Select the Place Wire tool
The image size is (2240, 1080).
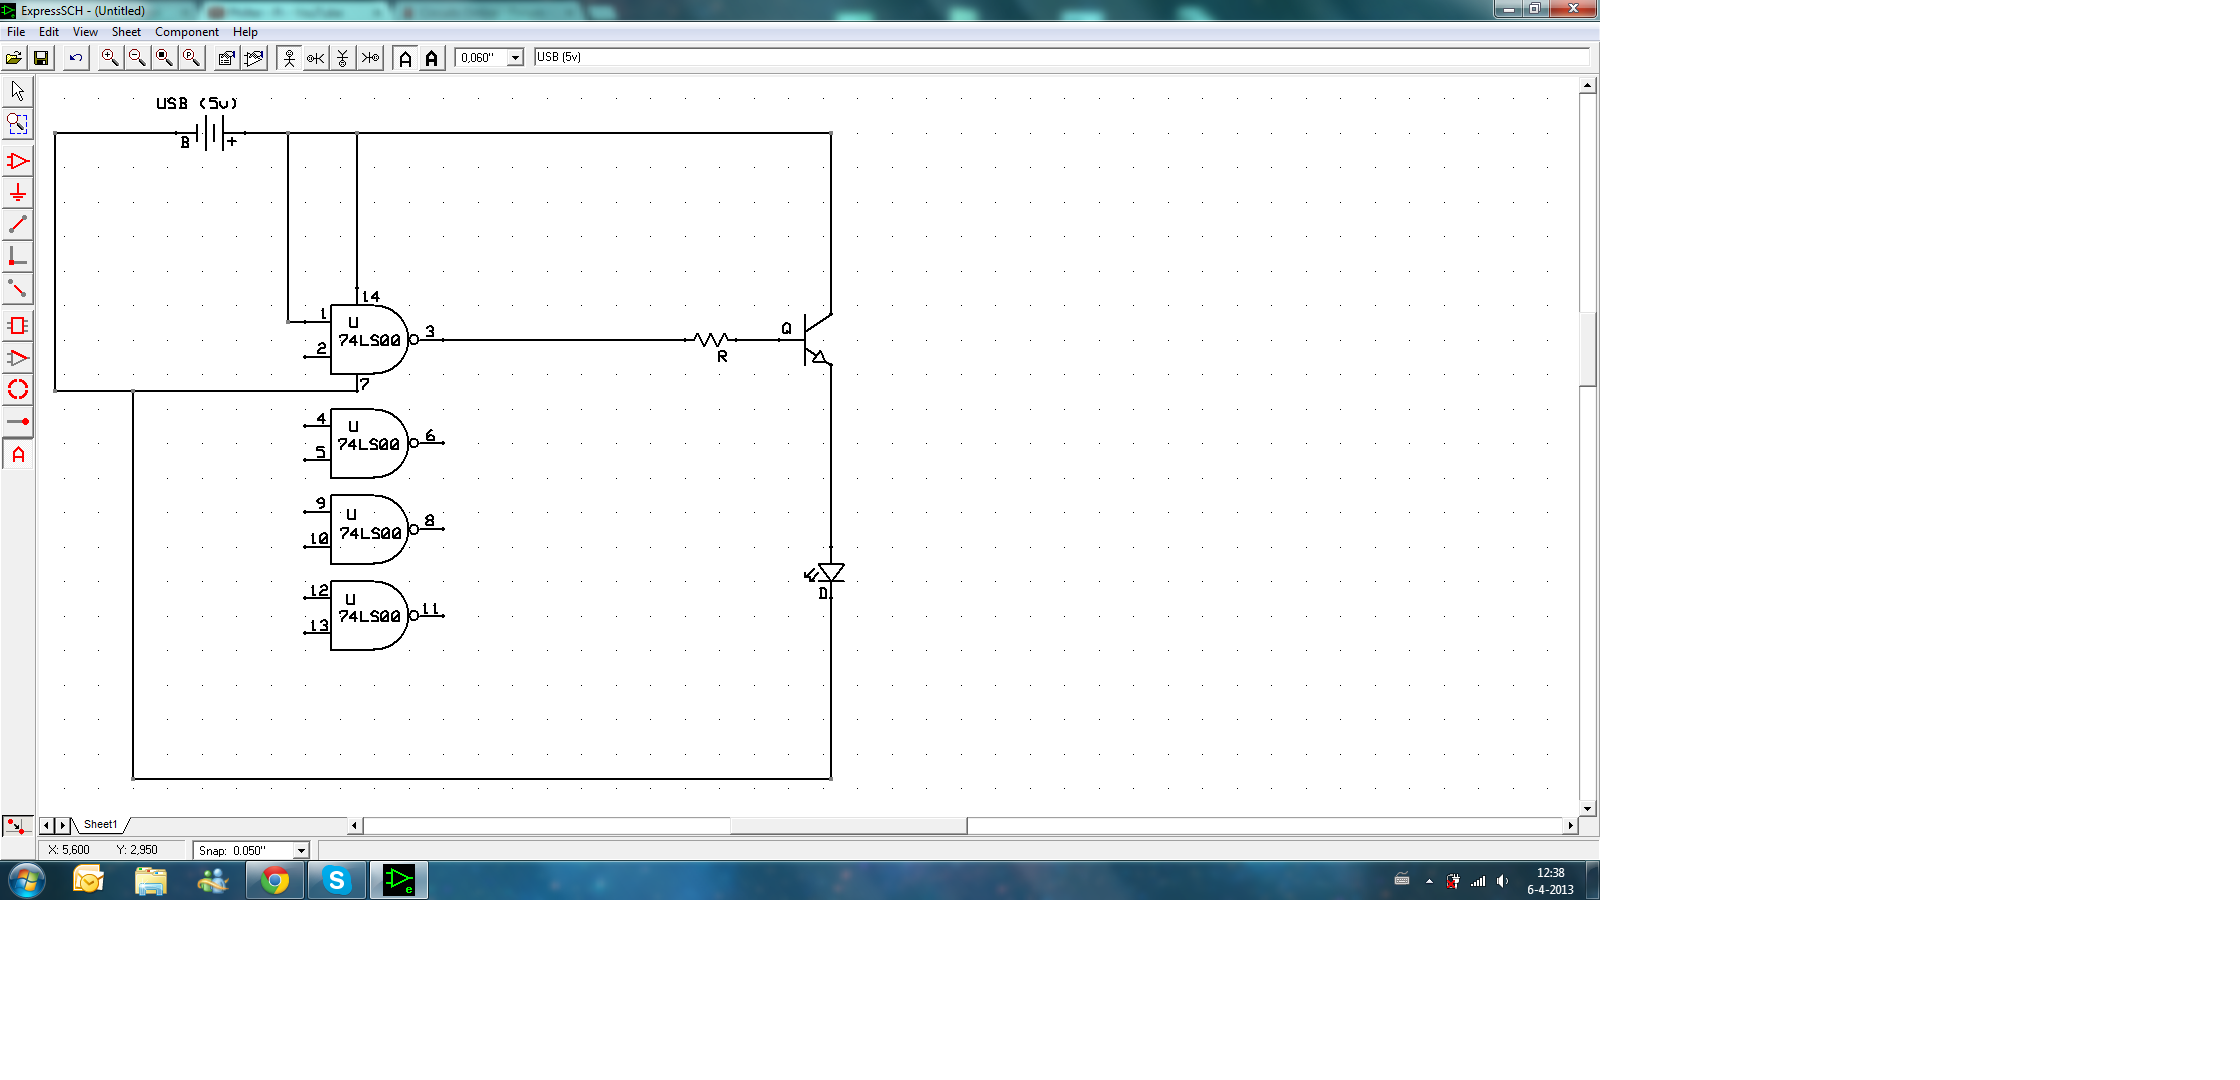[18, 225]
